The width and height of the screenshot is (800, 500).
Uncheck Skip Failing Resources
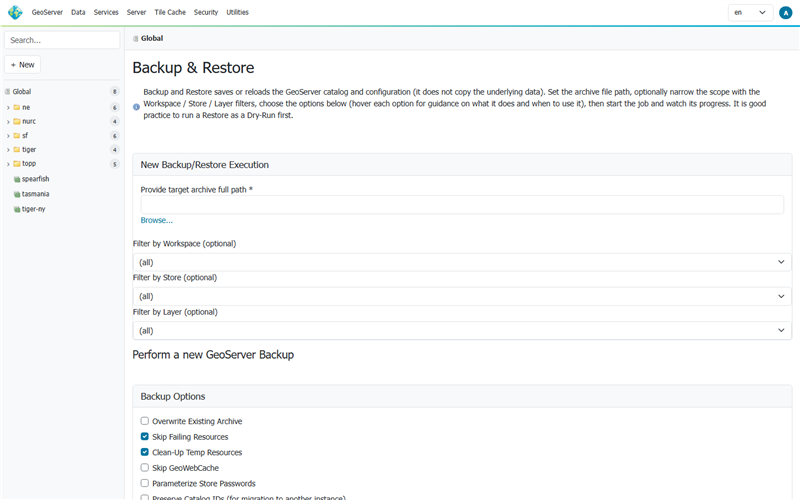point(145,437)
